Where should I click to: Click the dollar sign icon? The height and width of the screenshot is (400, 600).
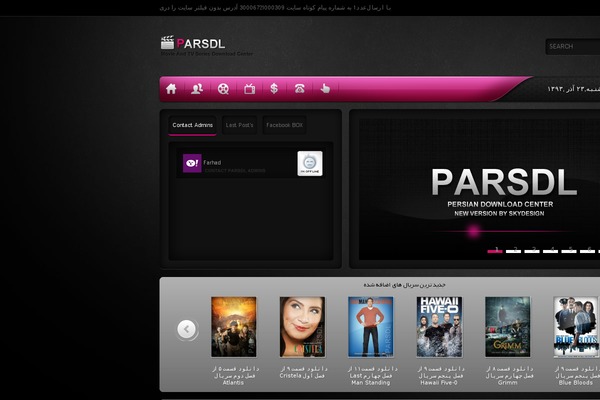pyautogui.click(x=274, y=89)
